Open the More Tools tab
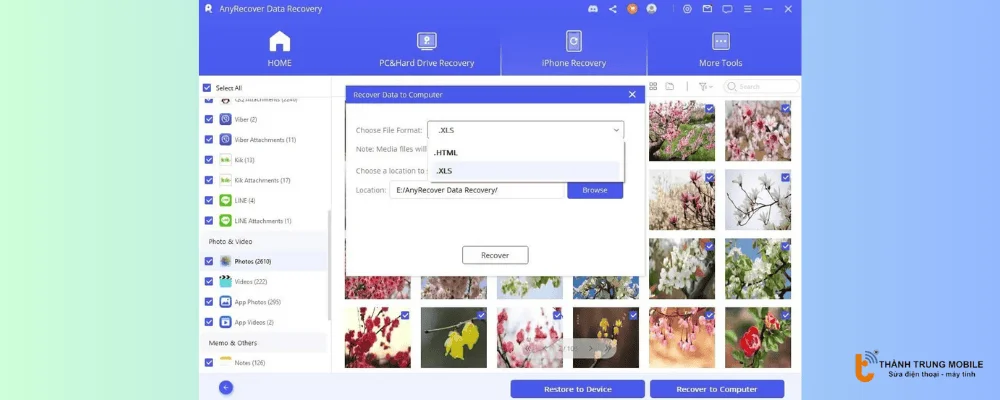Screen dimensions: 1000x400 tap(720, 49)
